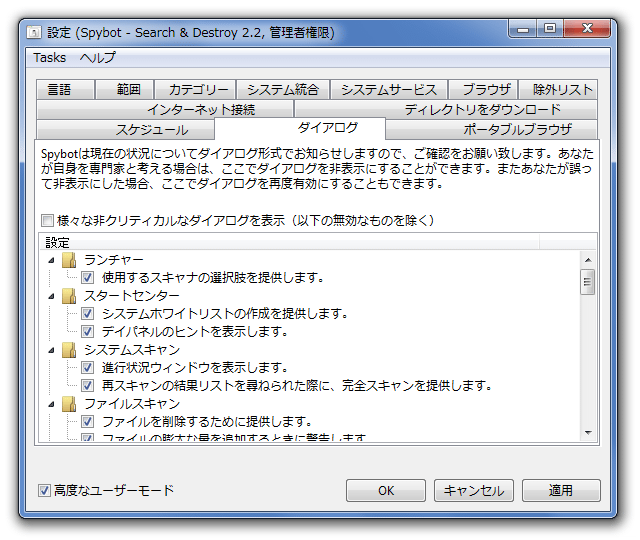Viewport: 640px width, 540px height.
Task: Switch to the システム統合 tab
Action: [283, 89]
